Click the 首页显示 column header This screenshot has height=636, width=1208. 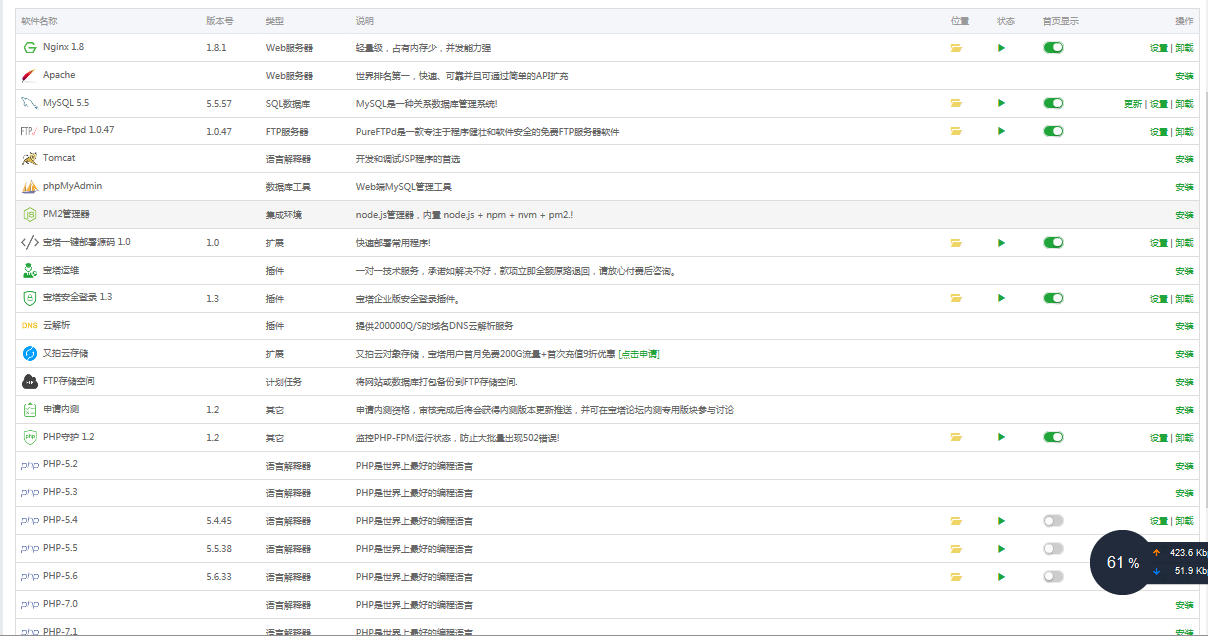[x=1060, y=21]
